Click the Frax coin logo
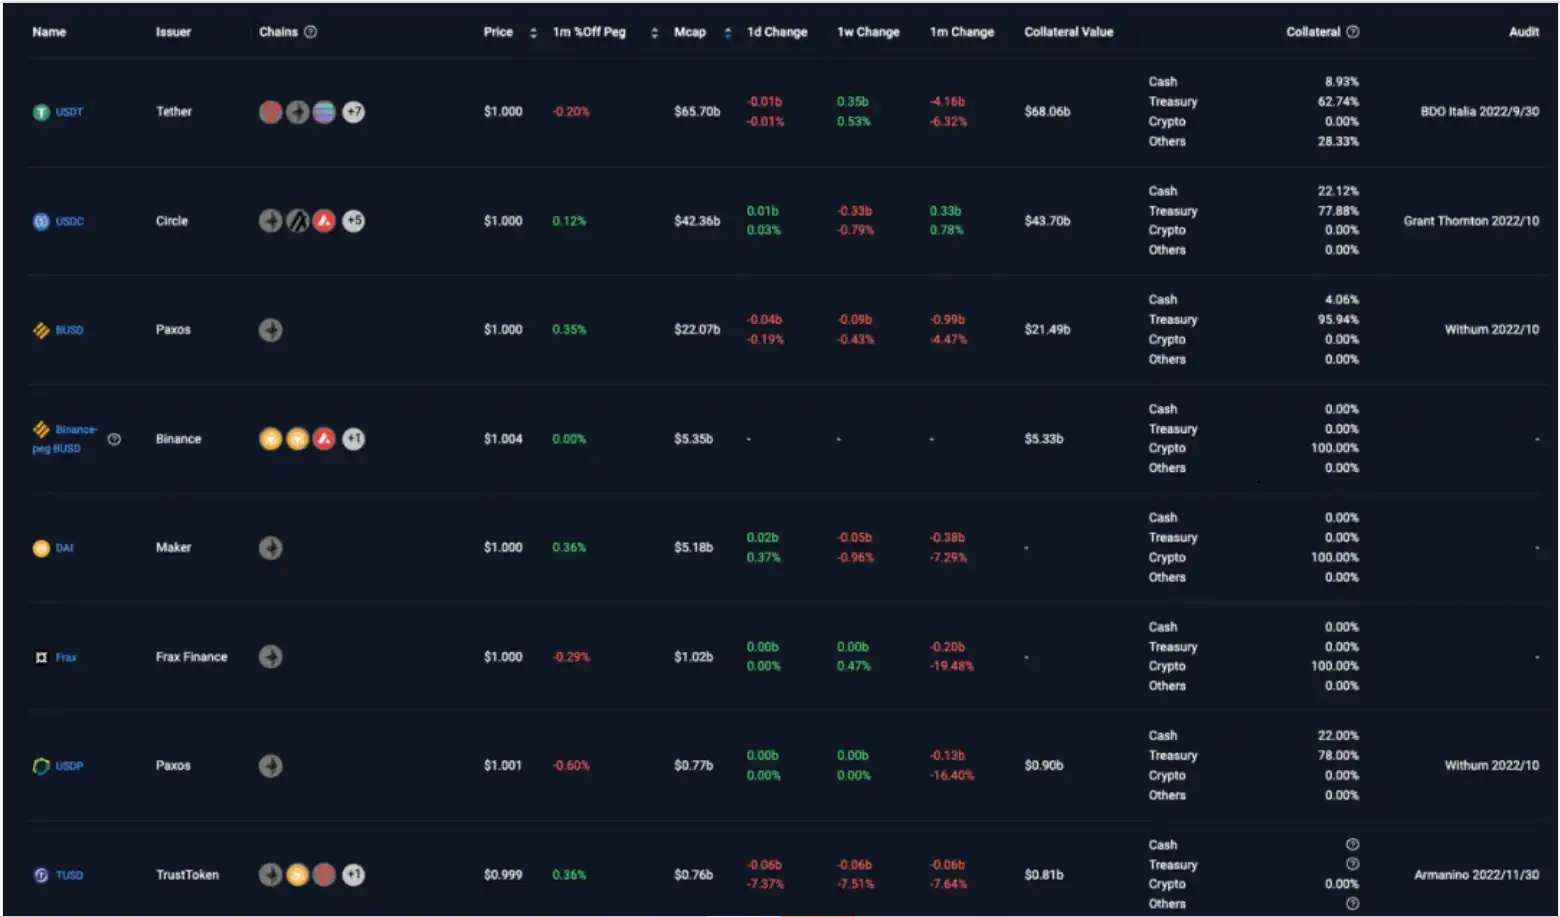The height and width of the screenshot is (917, 1560). click(41, 657)
